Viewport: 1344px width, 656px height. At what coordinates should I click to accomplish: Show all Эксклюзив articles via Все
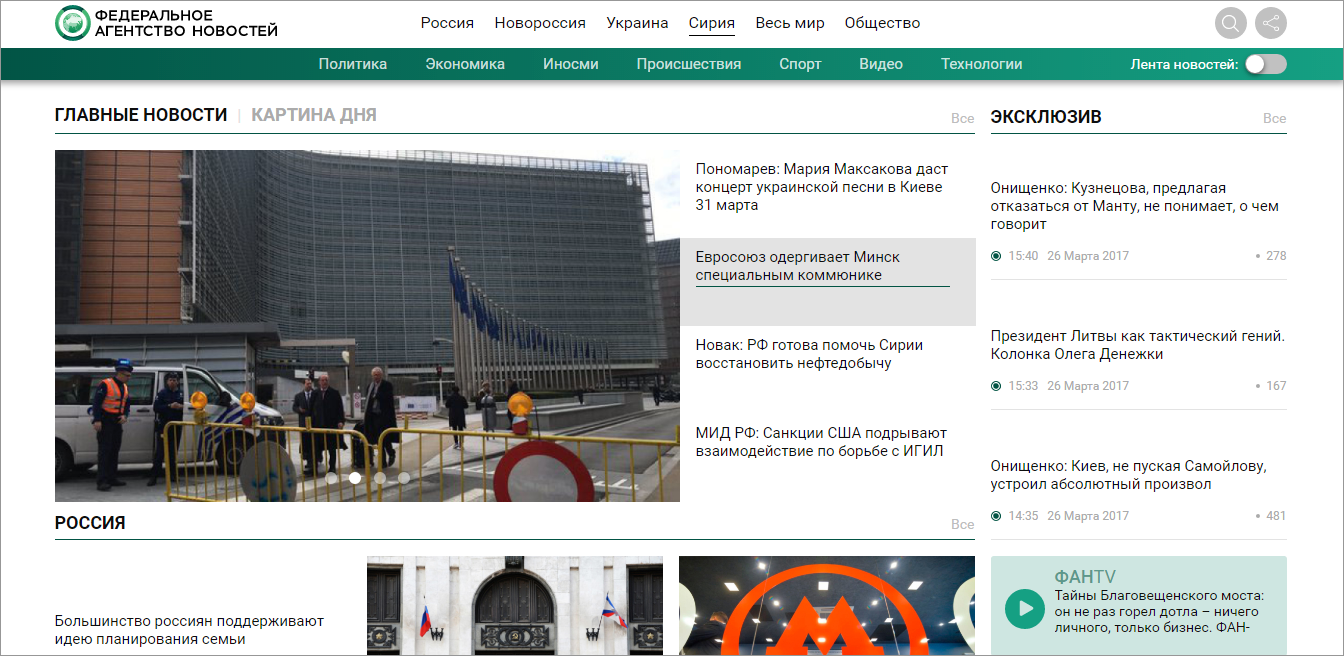1274,118
